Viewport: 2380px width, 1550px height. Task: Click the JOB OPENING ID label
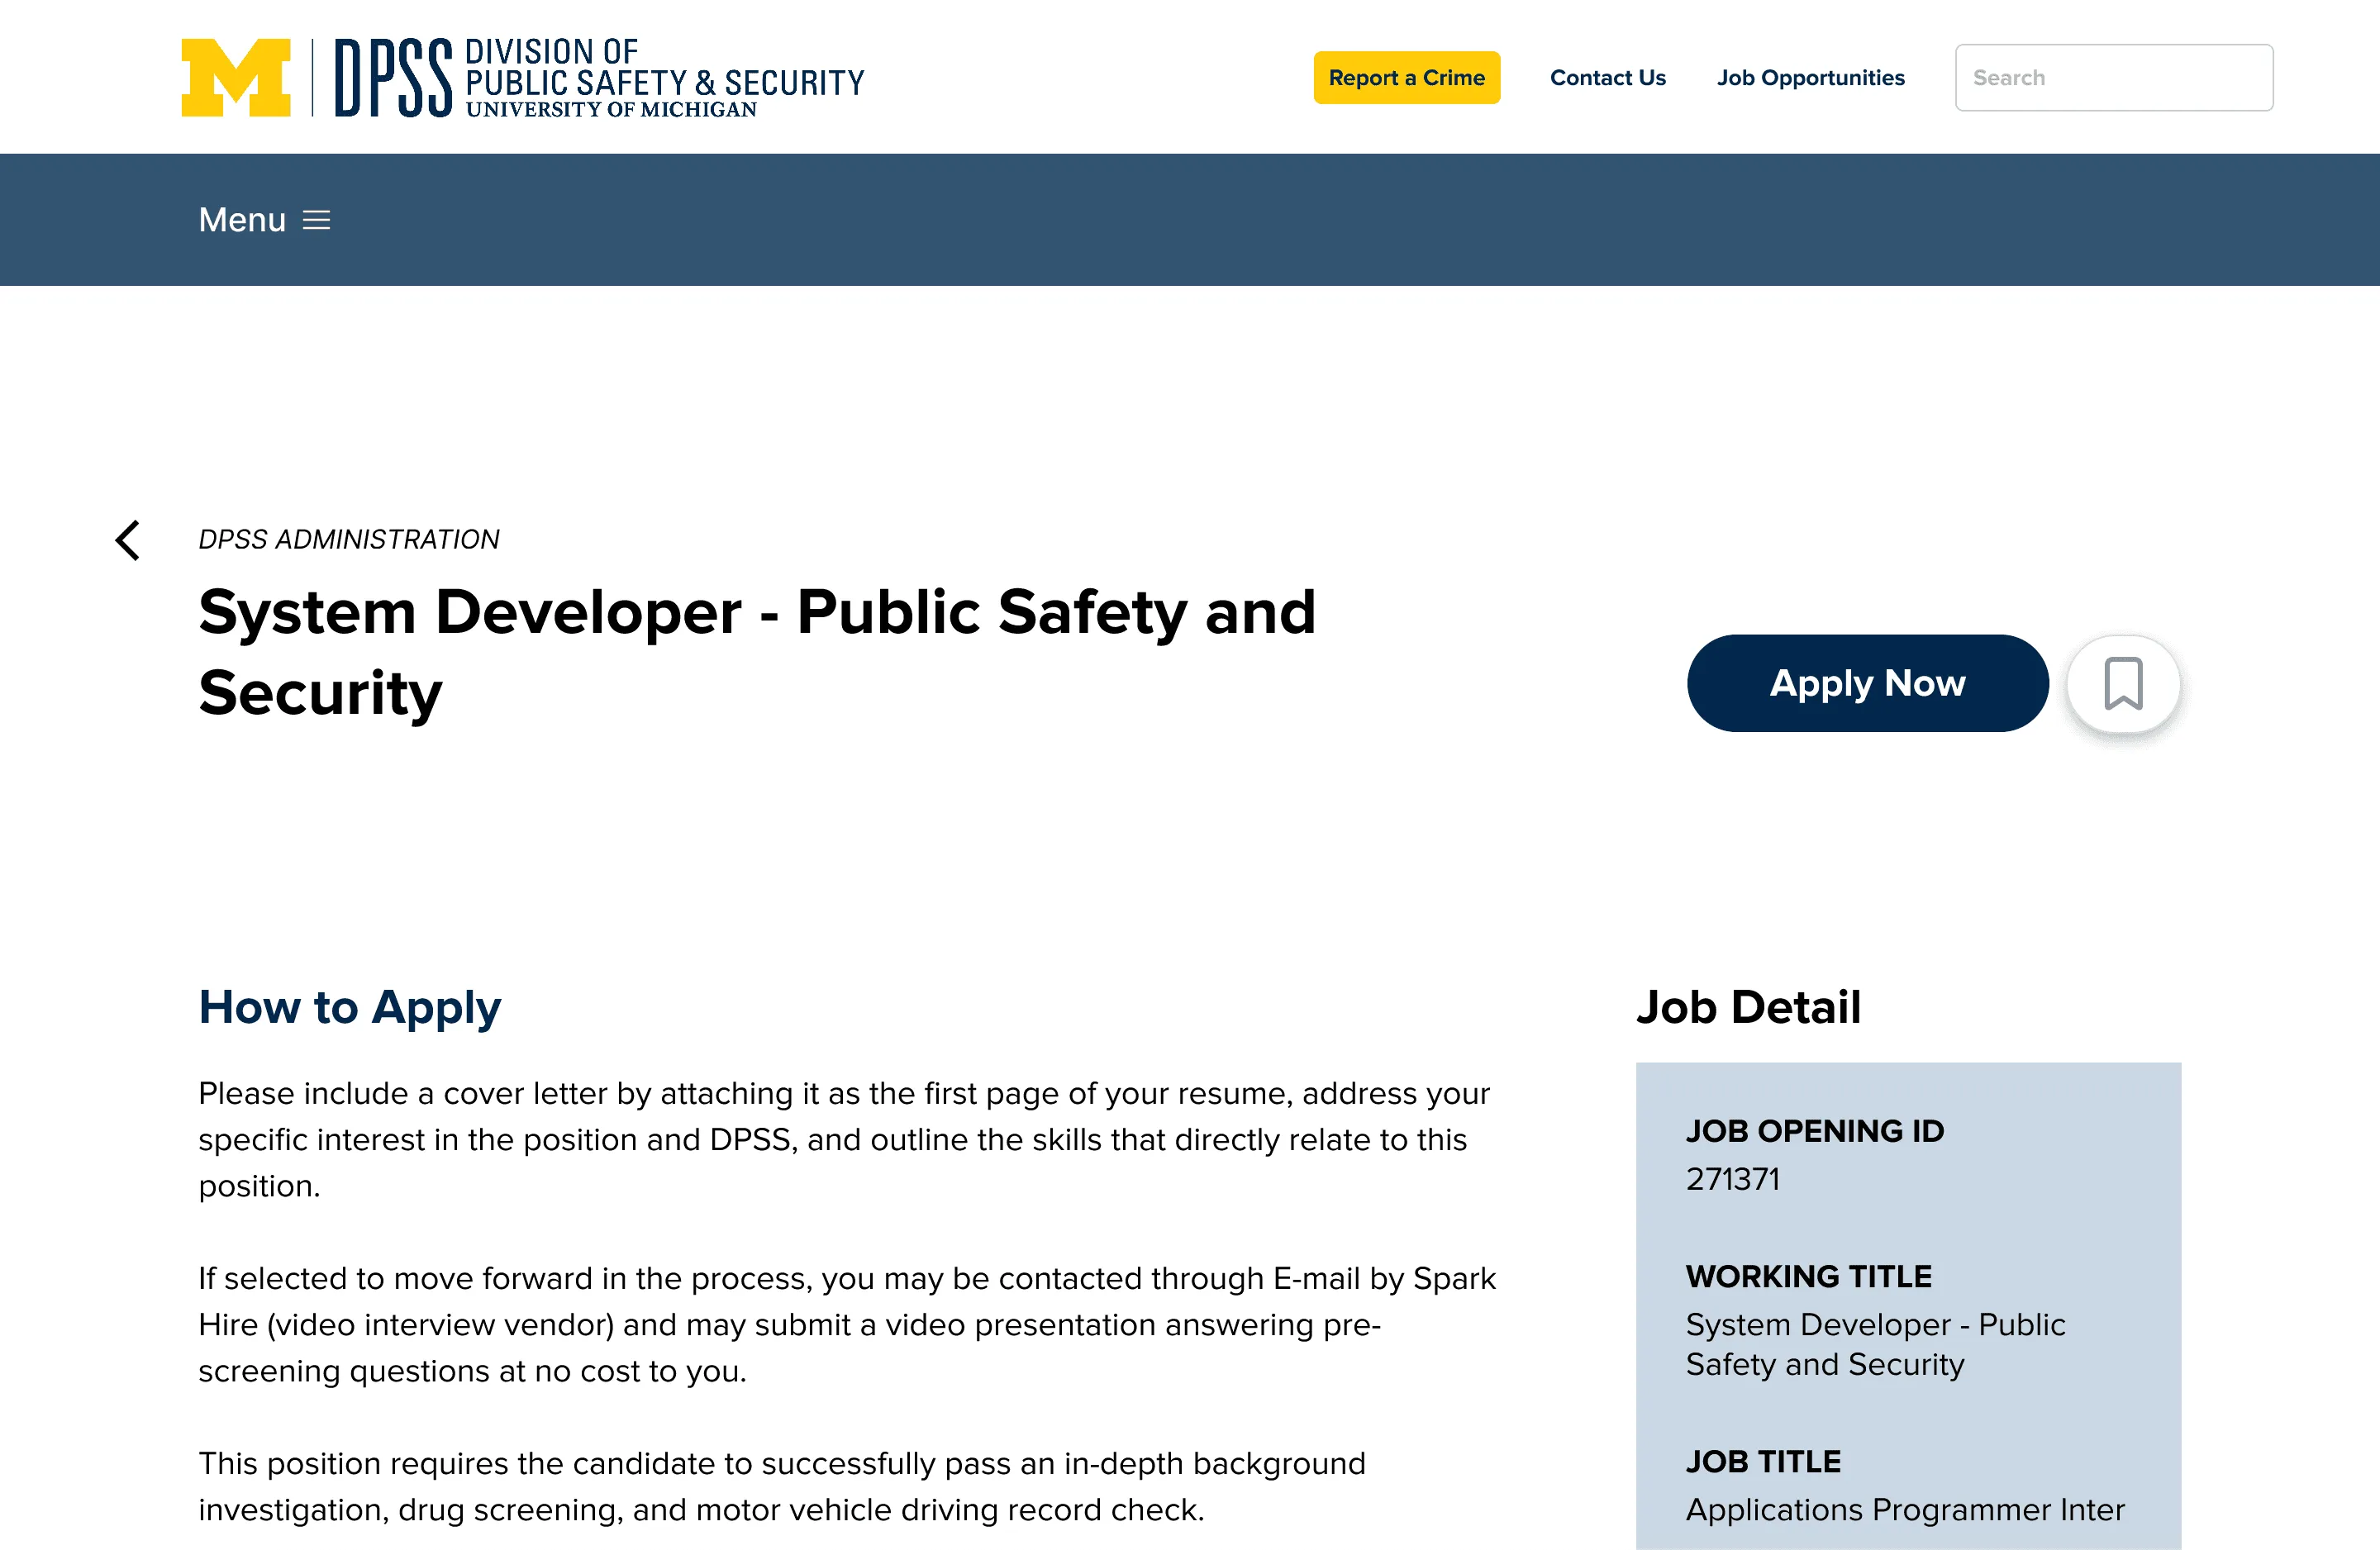tap(1815, 1131)
